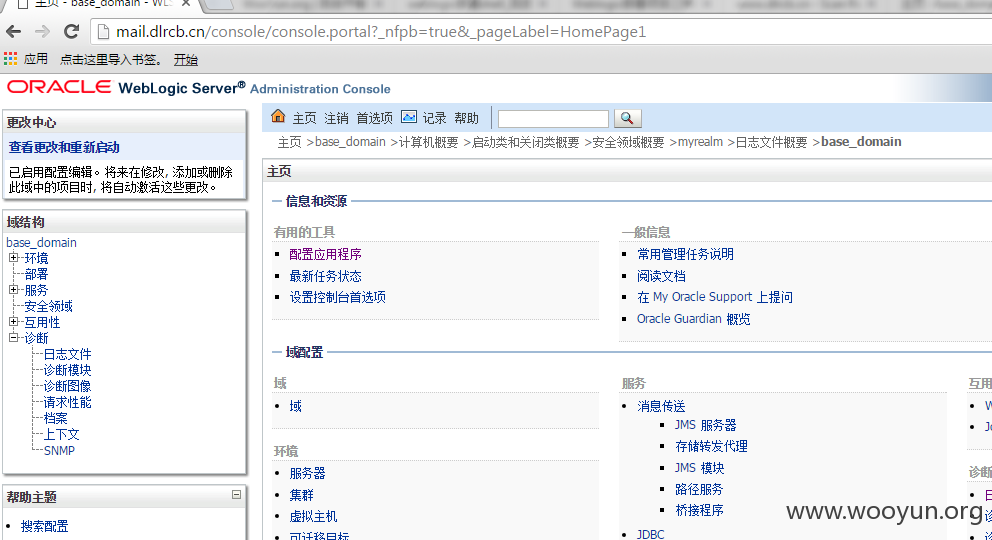The height and width of the screenshot is (540, 992).
Task: Open 上下文 tree item
Action: [x=61, y=434]
